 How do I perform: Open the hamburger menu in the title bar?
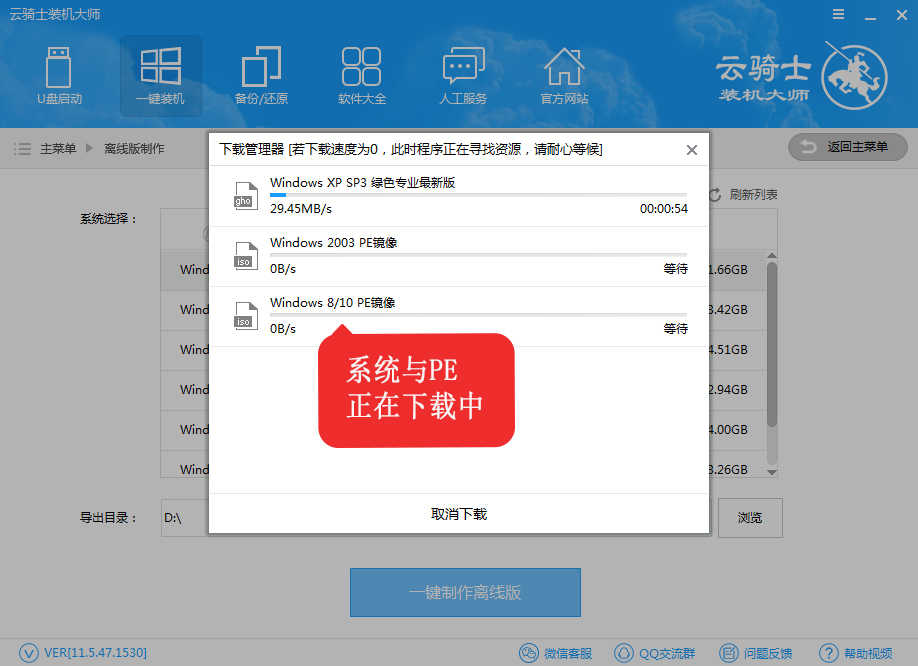838,15
